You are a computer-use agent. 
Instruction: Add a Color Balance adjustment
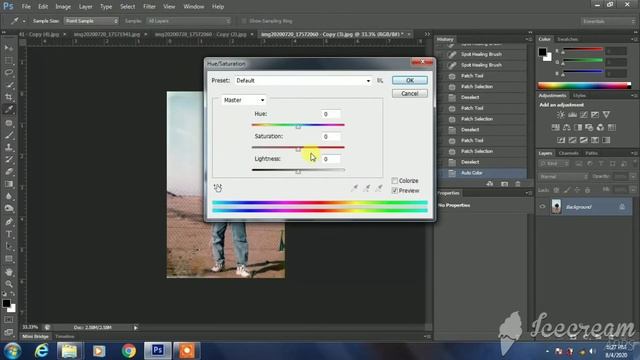[x=567, y=127]
